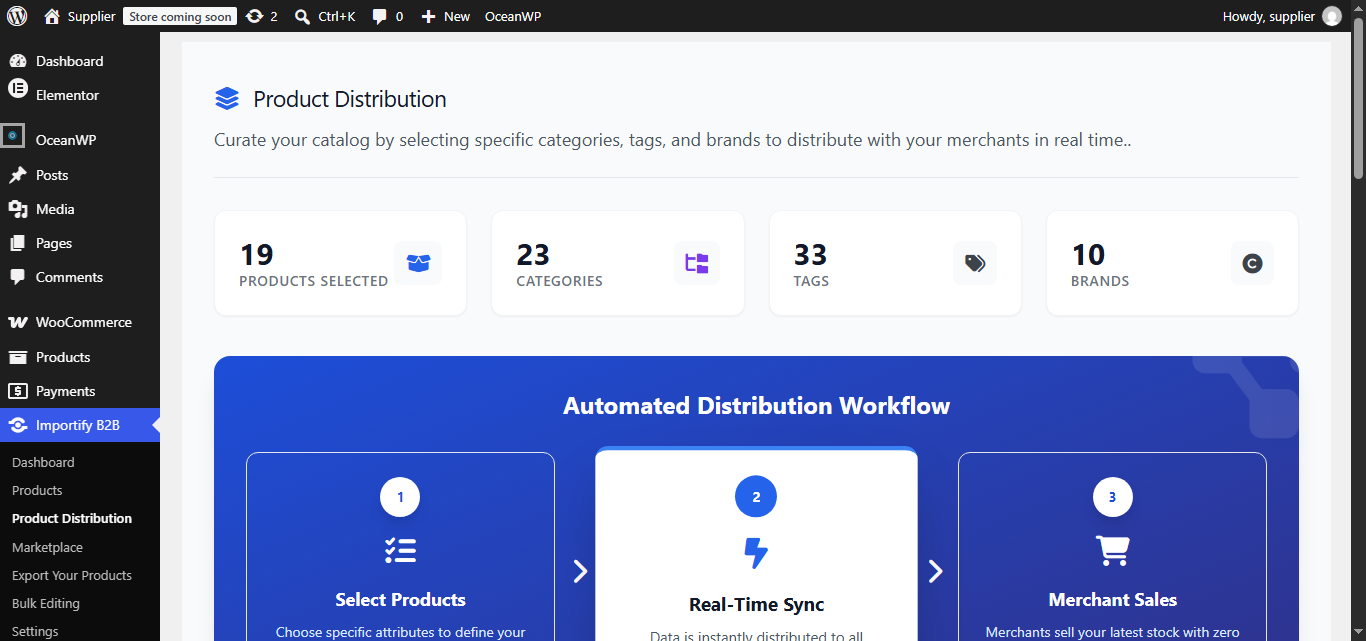Click the 33 Tags count
Viewport: 1366px width, 641px height.
[x=811, y=254]
